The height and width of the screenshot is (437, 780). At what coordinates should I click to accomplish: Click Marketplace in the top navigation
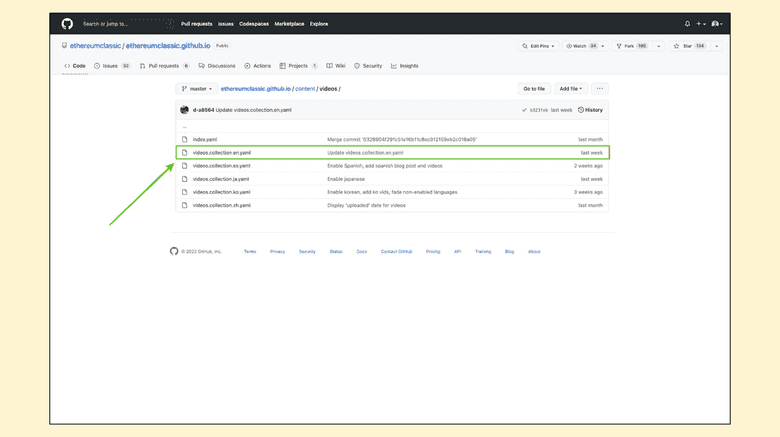289,24
